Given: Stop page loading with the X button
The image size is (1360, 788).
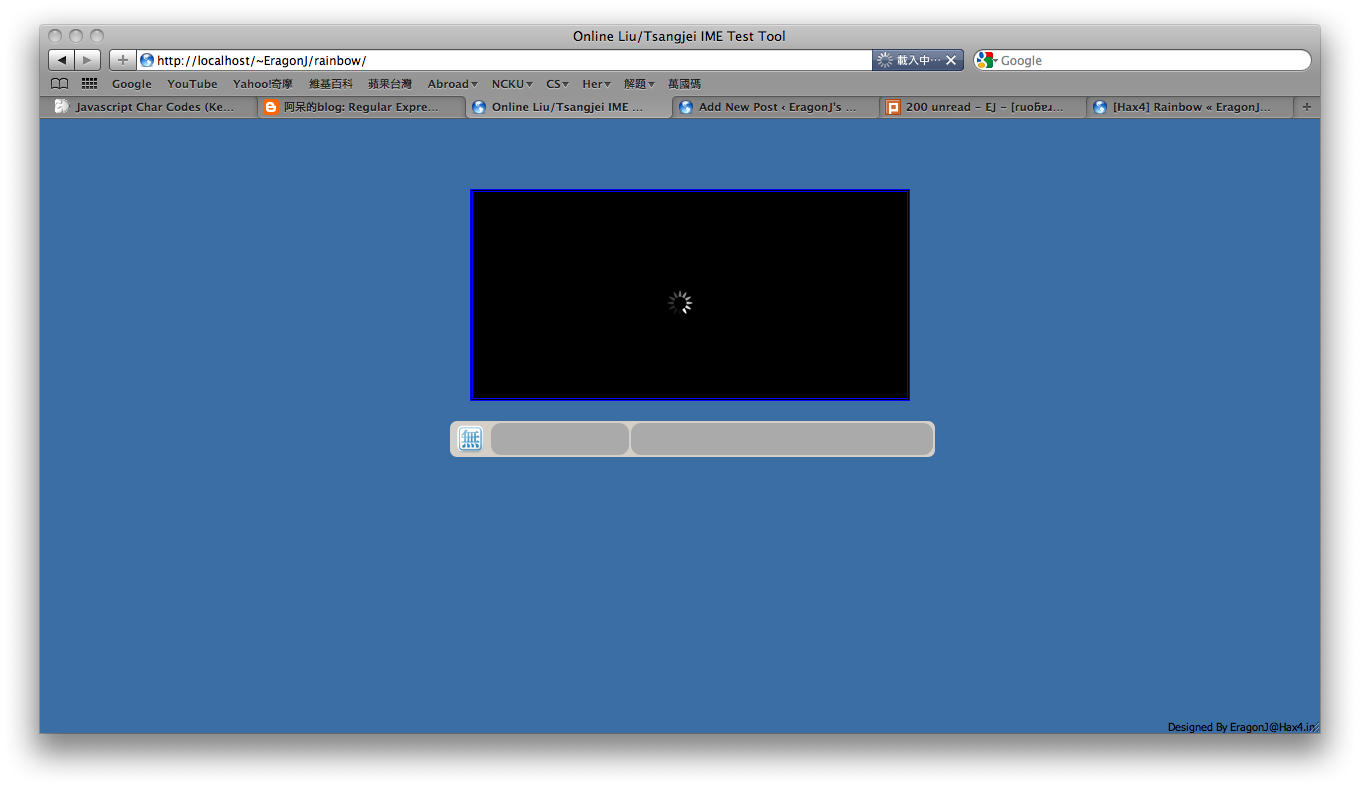Looking at the screenshot, I should (951, 60).
